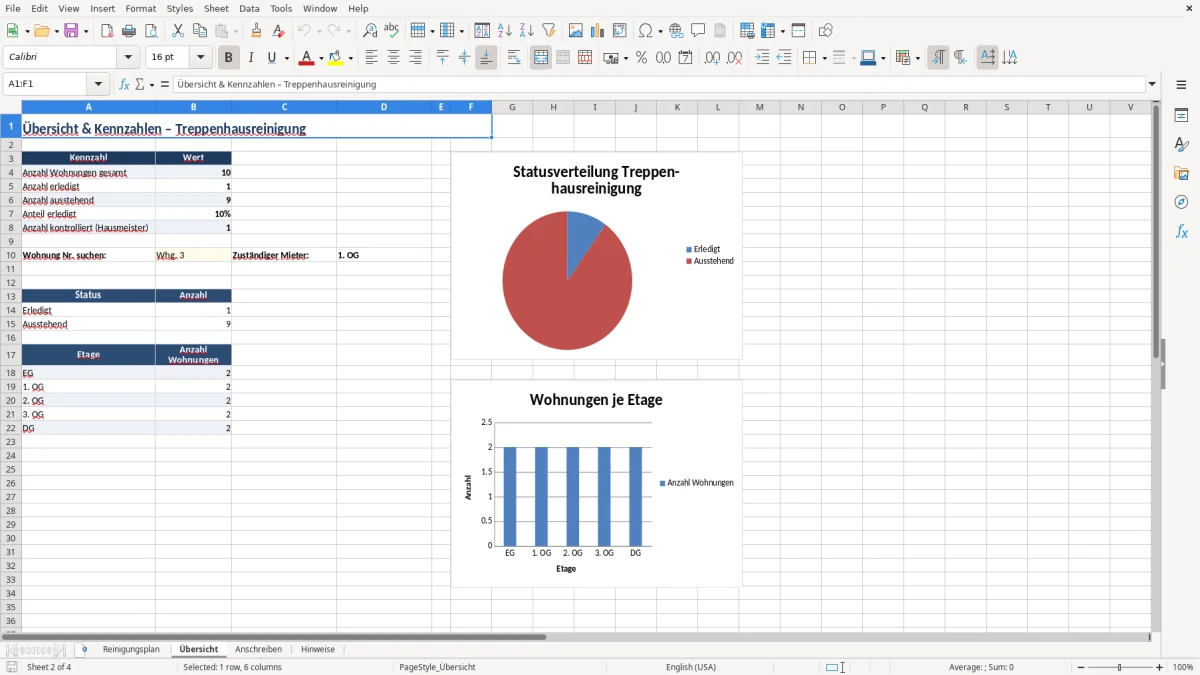The height and width of the screenshot is (675, 1200).
Task: Apply percent number format
Action: (x=642, y=58)
